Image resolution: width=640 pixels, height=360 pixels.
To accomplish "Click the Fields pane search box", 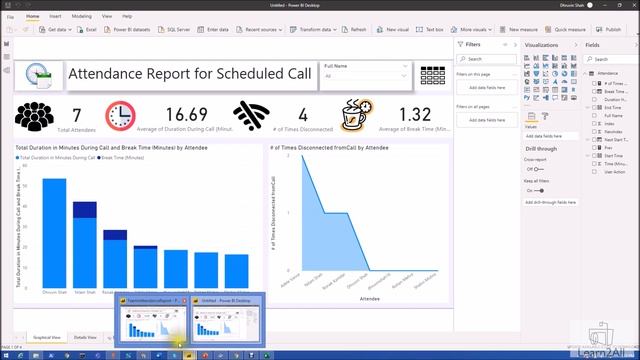I will click(x=611, y=59).
